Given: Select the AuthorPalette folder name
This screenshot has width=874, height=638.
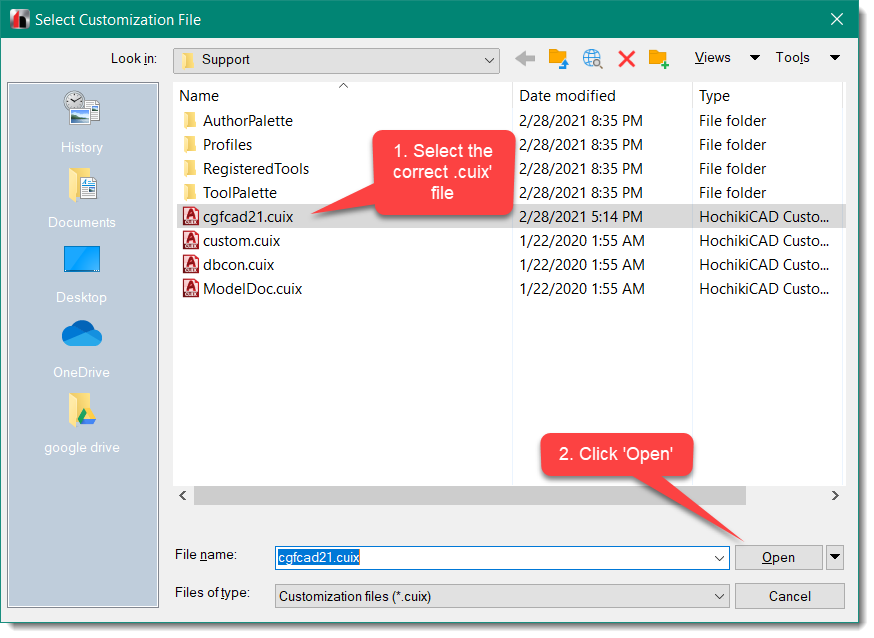Looking at the screenshot, I should tap(247, 121).
